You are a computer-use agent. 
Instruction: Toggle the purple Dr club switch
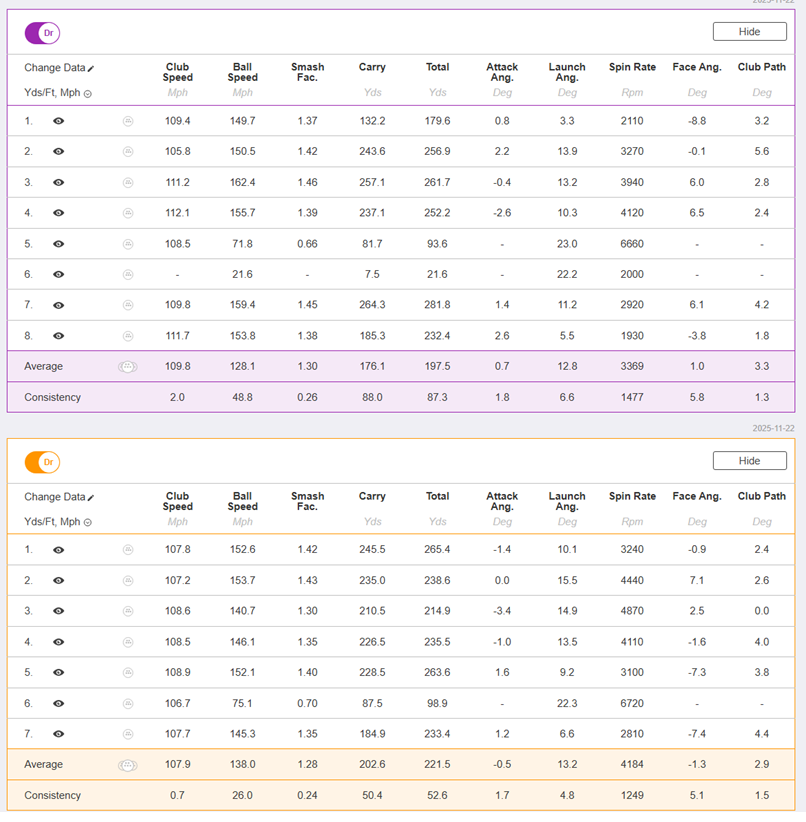(42, 33)
